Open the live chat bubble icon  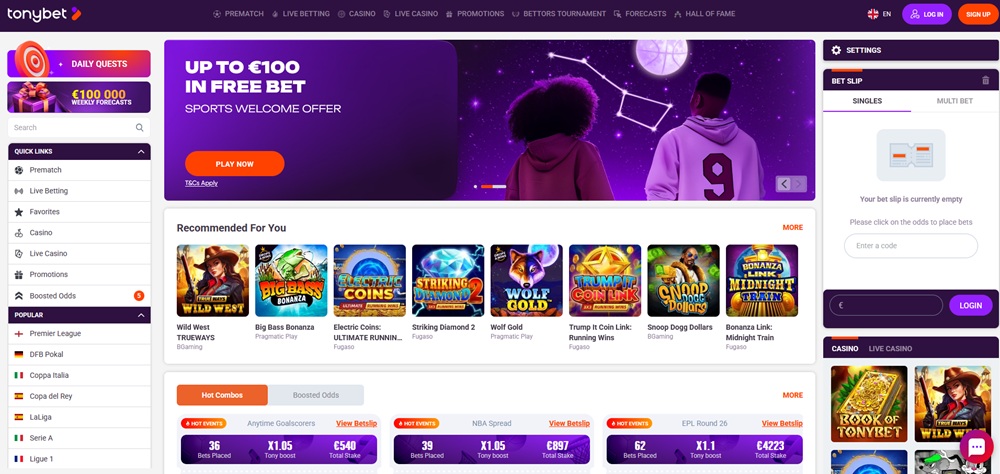coord(976,447)
